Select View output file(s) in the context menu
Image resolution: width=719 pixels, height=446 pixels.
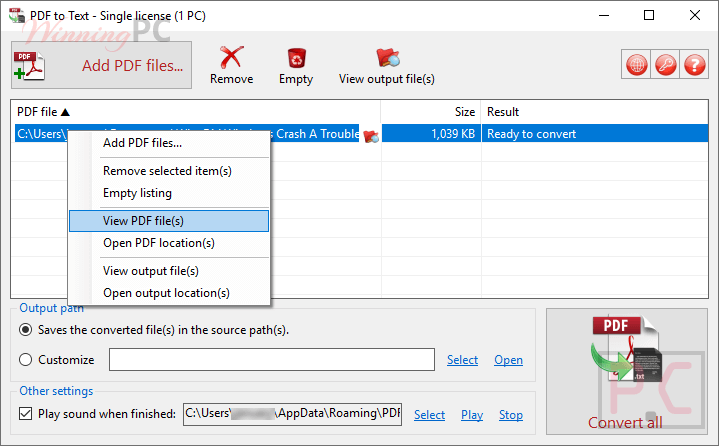169,271
